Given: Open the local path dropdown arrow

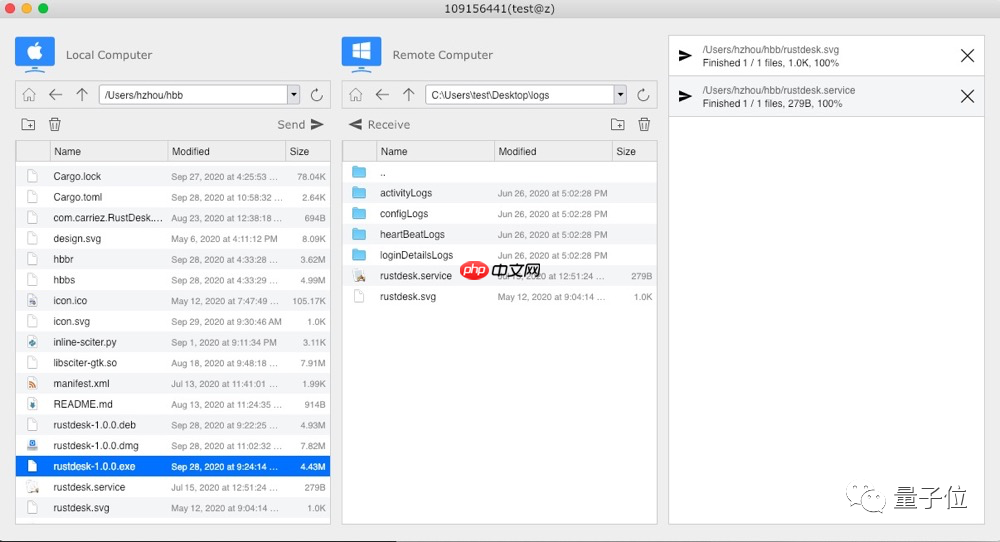Looking at the screenshot, I should coord(293,95).
